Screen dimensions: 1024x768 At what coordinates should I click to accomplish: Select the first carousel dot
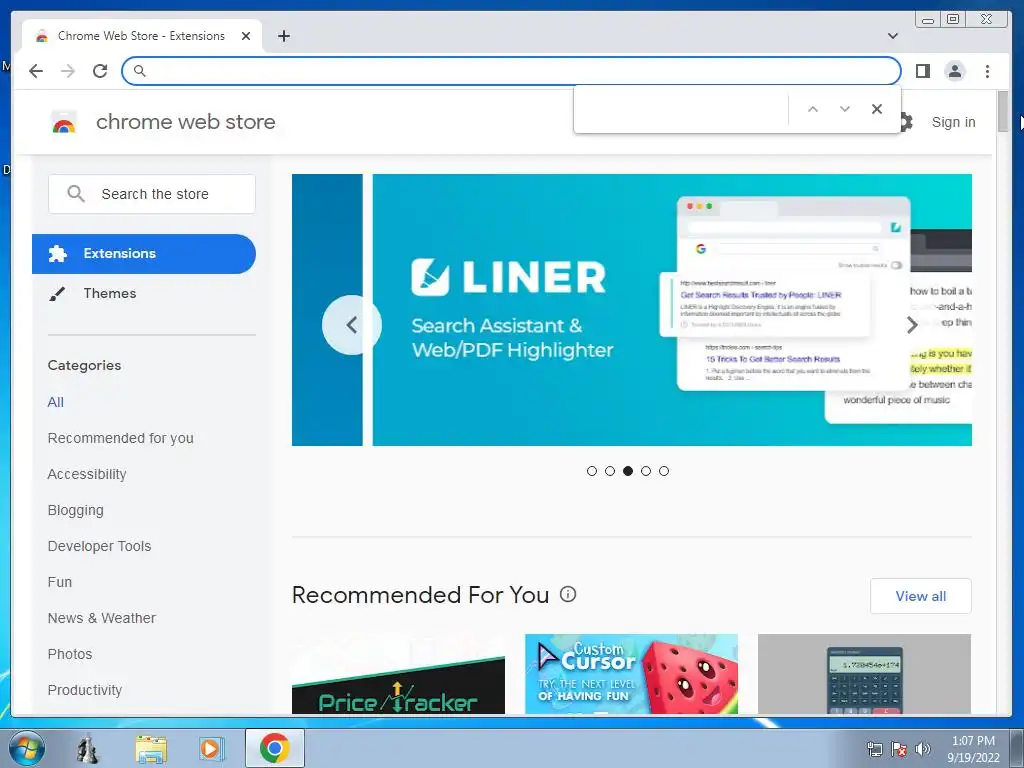click(592, 471)
